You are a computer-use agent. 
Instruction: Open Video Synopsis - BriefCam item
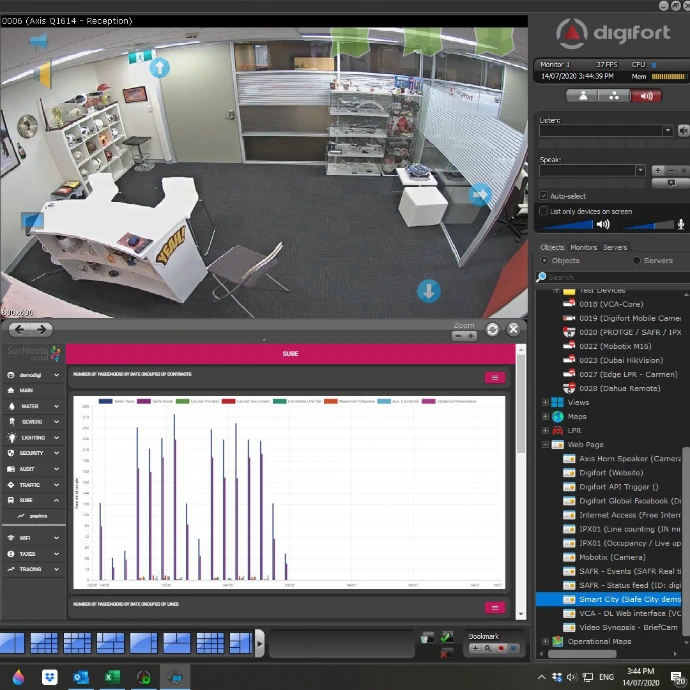628,628
